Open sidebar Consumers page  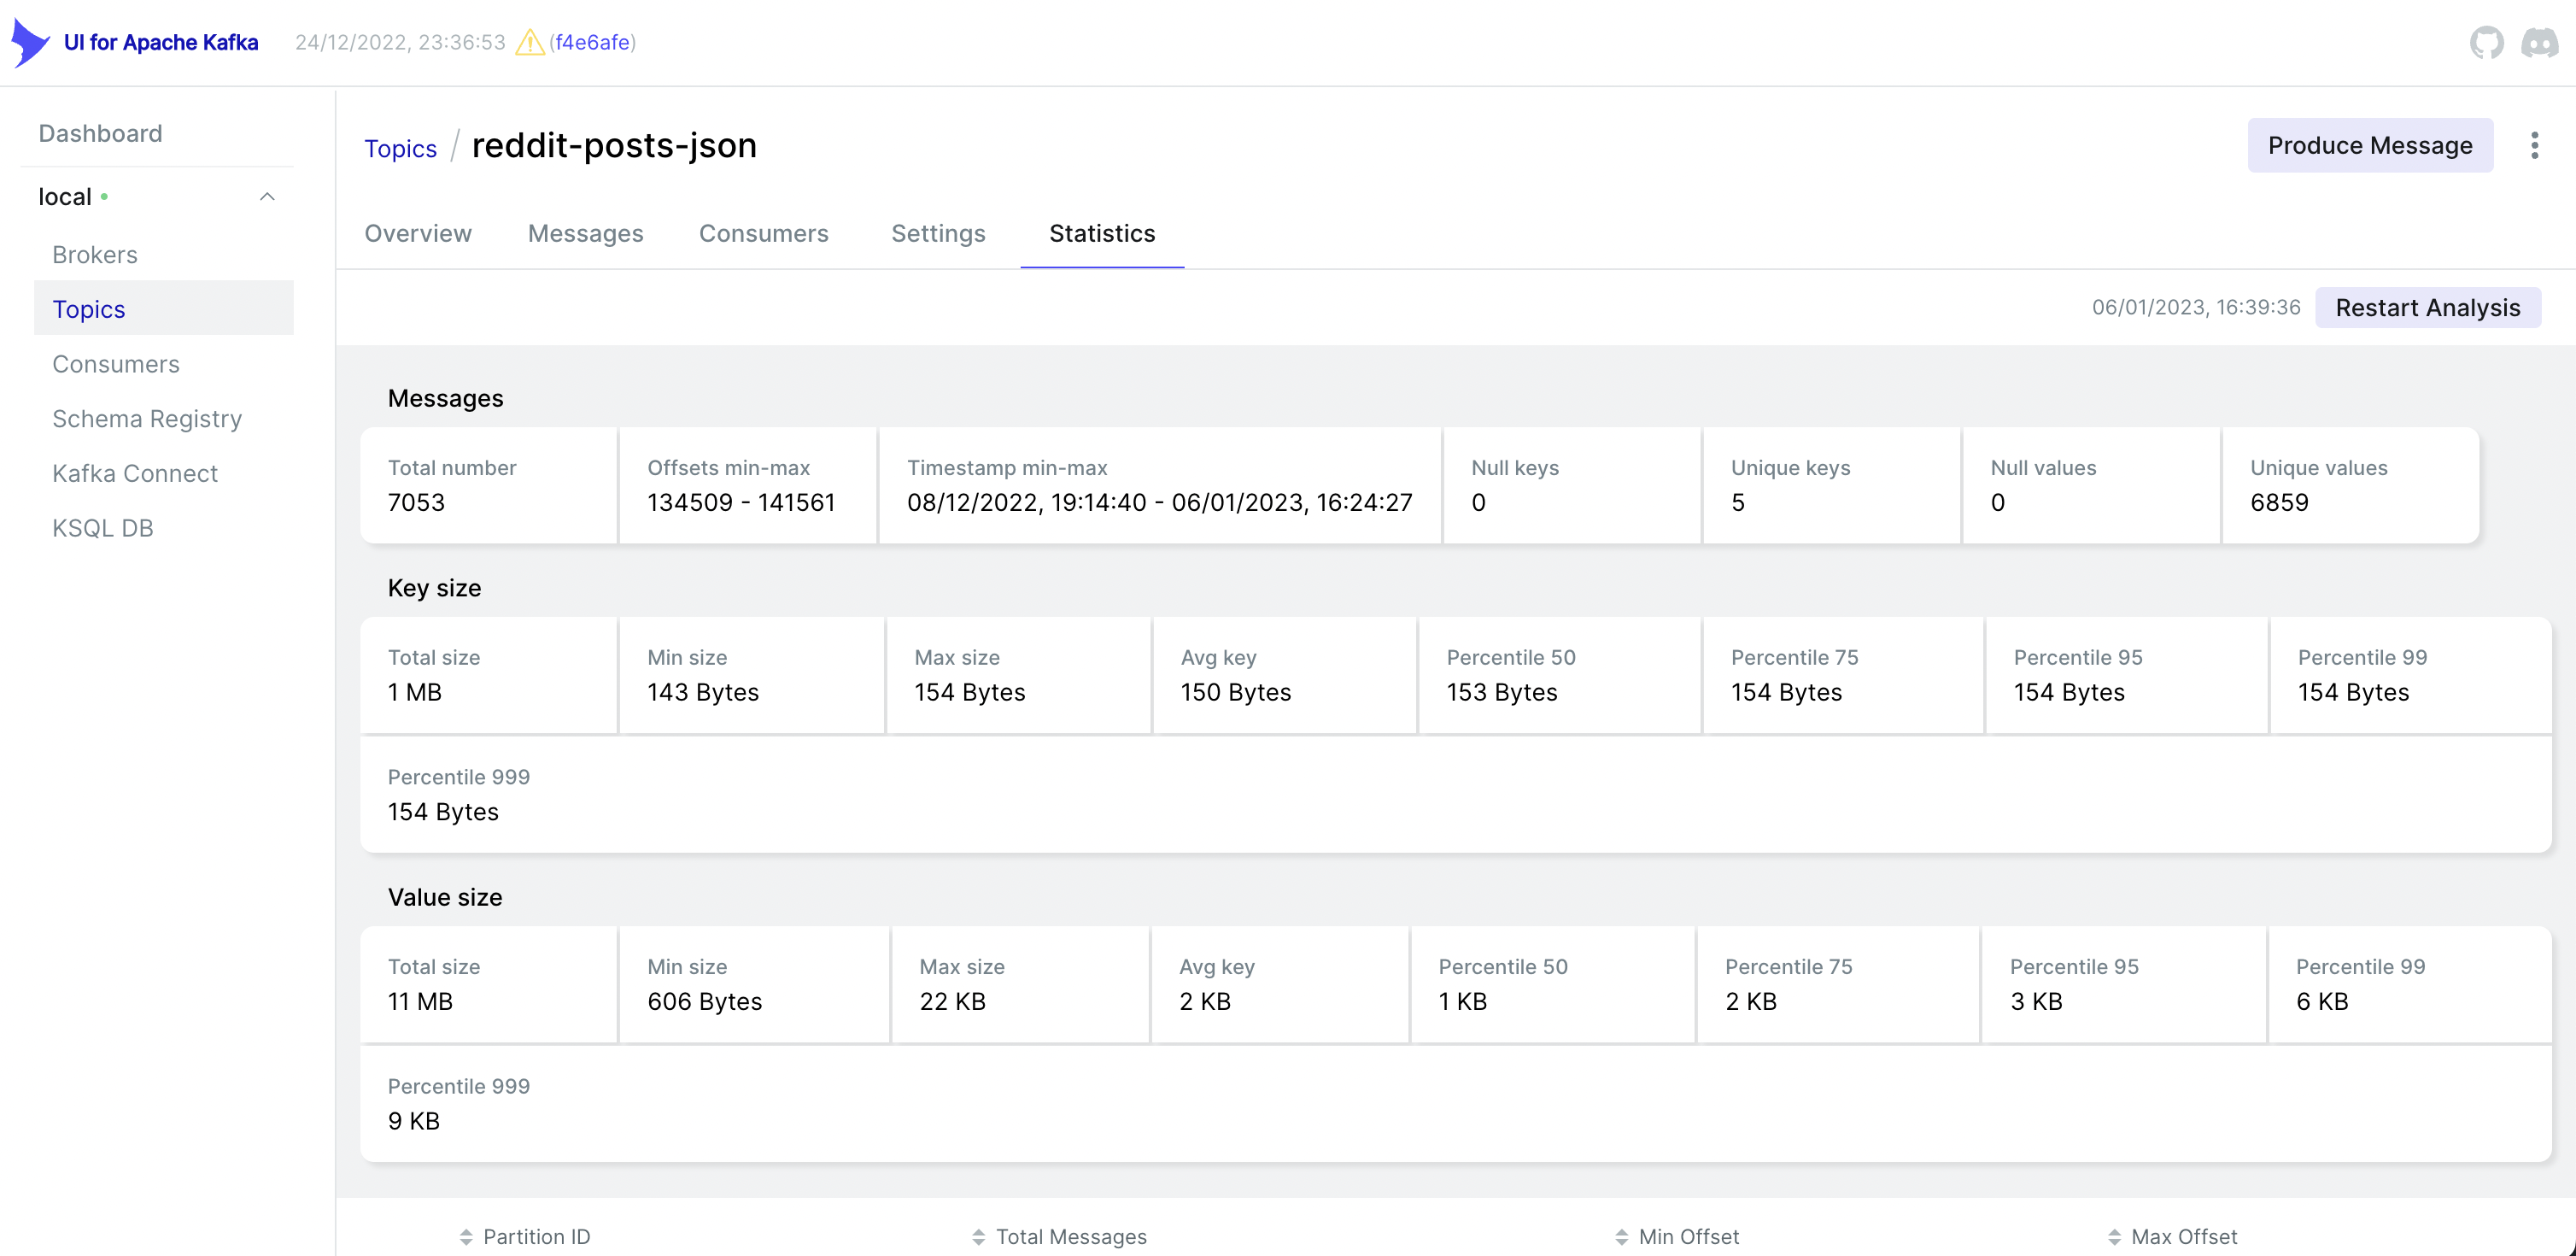(116, 364)
